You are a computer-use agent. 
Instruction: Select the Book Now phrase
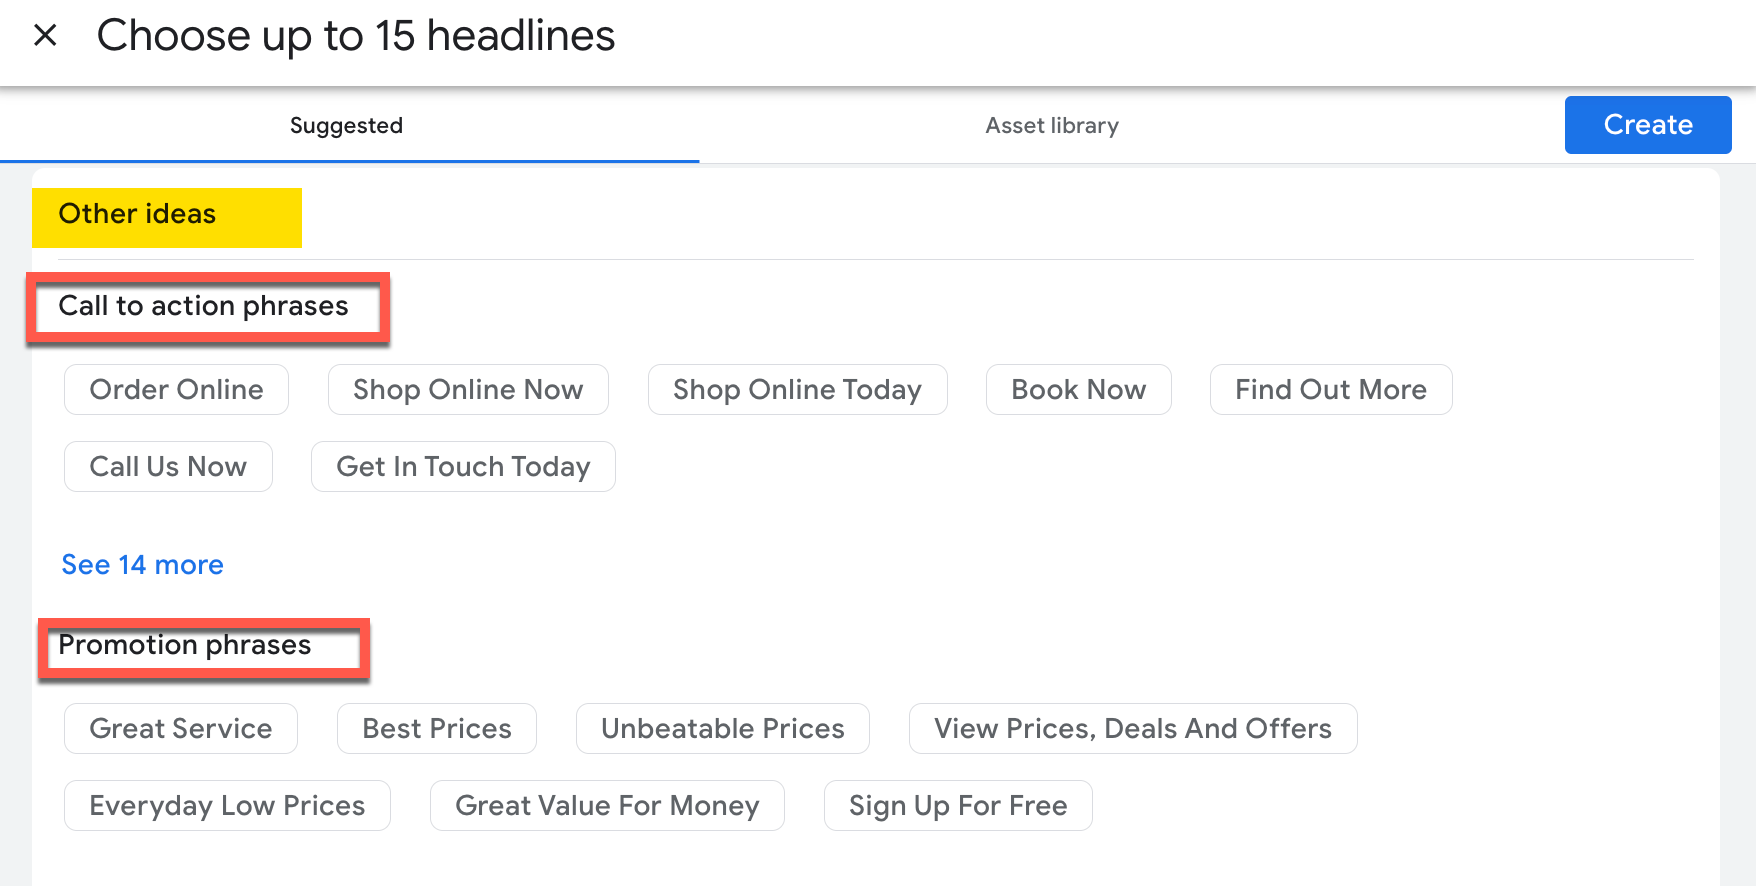[x=1078, y=389]
